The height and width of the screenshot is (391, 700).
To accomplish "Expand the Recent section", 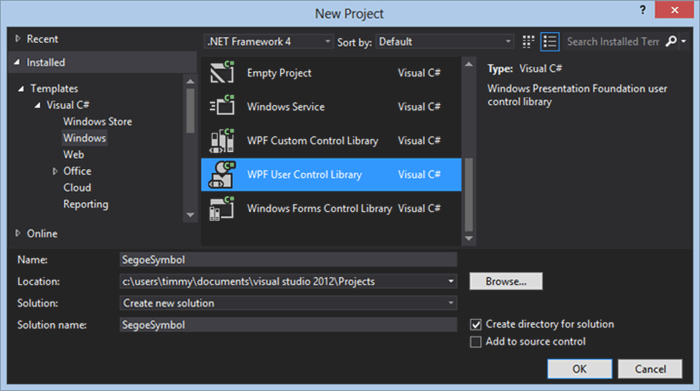I will [18, 39].
